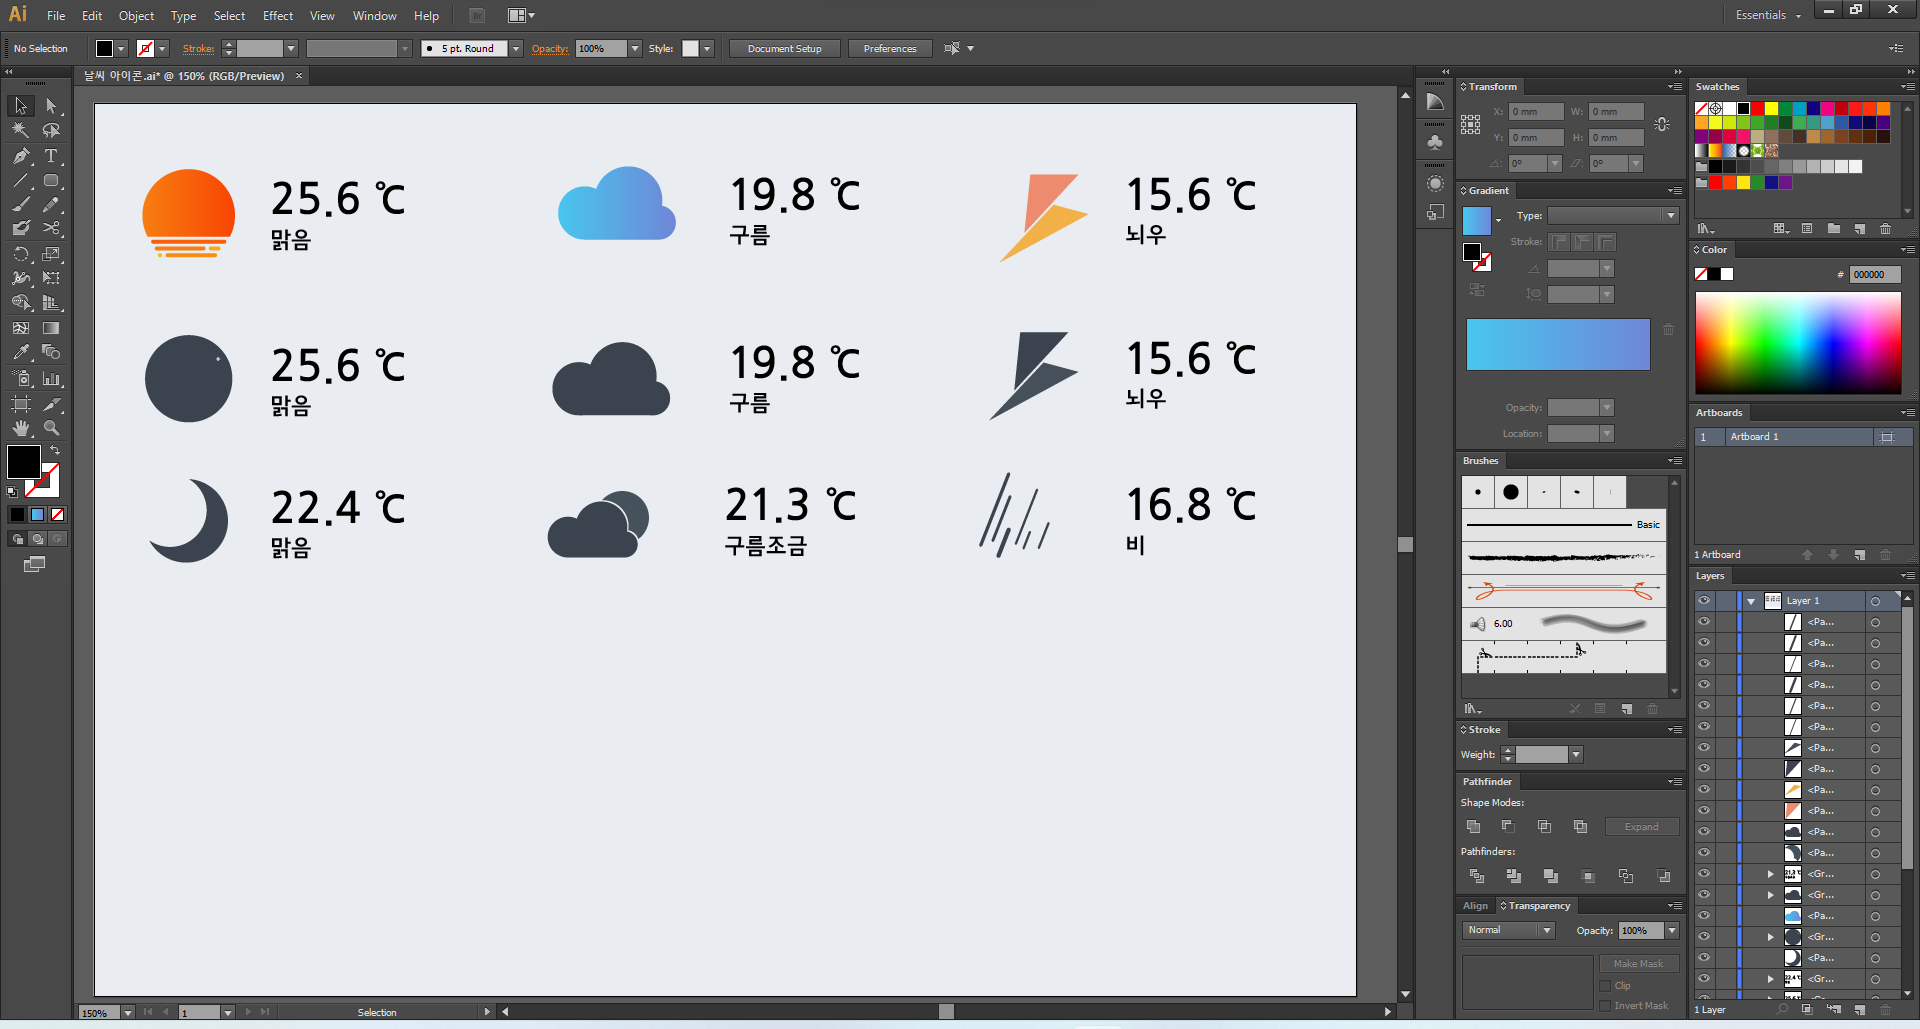Select the Scissors tool
This screenshot has height=1029, width=1920.
coord(51,229)
